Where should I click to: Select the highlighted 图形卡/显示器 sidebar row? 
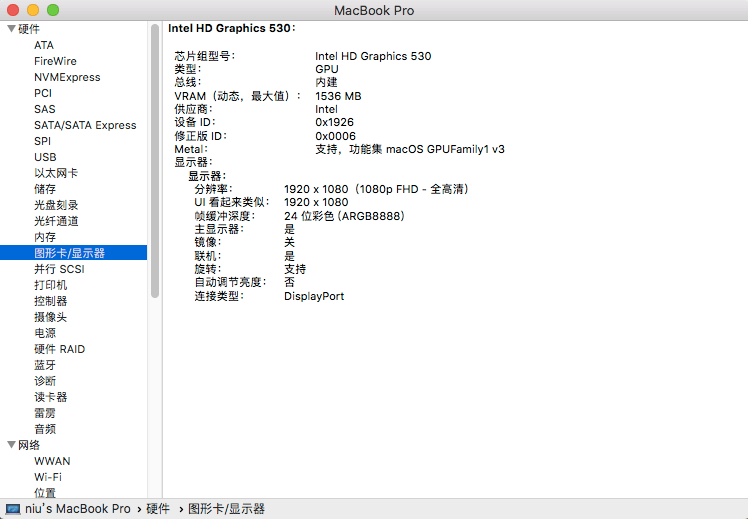click(x=73, y=253)
